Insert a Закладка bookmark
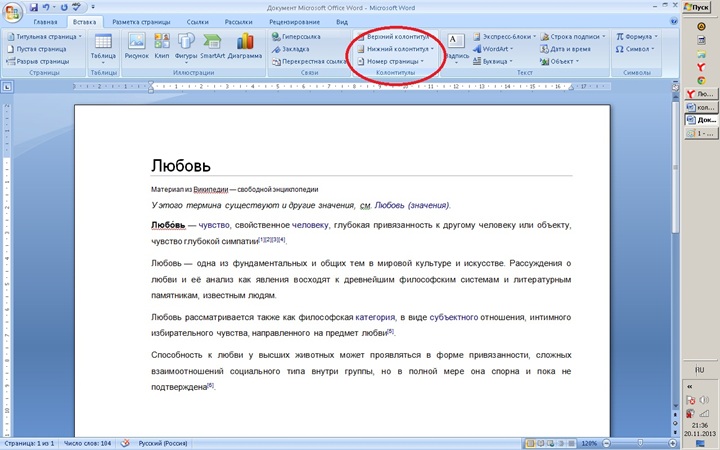 click(290, 49)
